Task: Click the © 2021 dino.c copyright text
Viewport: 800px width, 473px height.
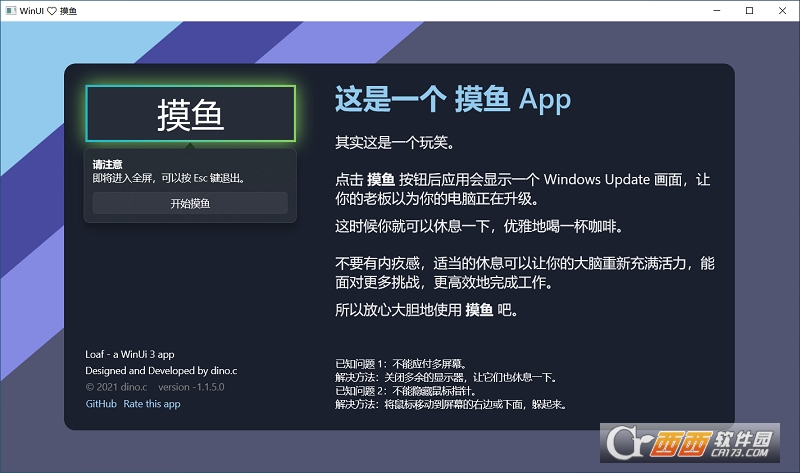Action: tap(116, 387)
